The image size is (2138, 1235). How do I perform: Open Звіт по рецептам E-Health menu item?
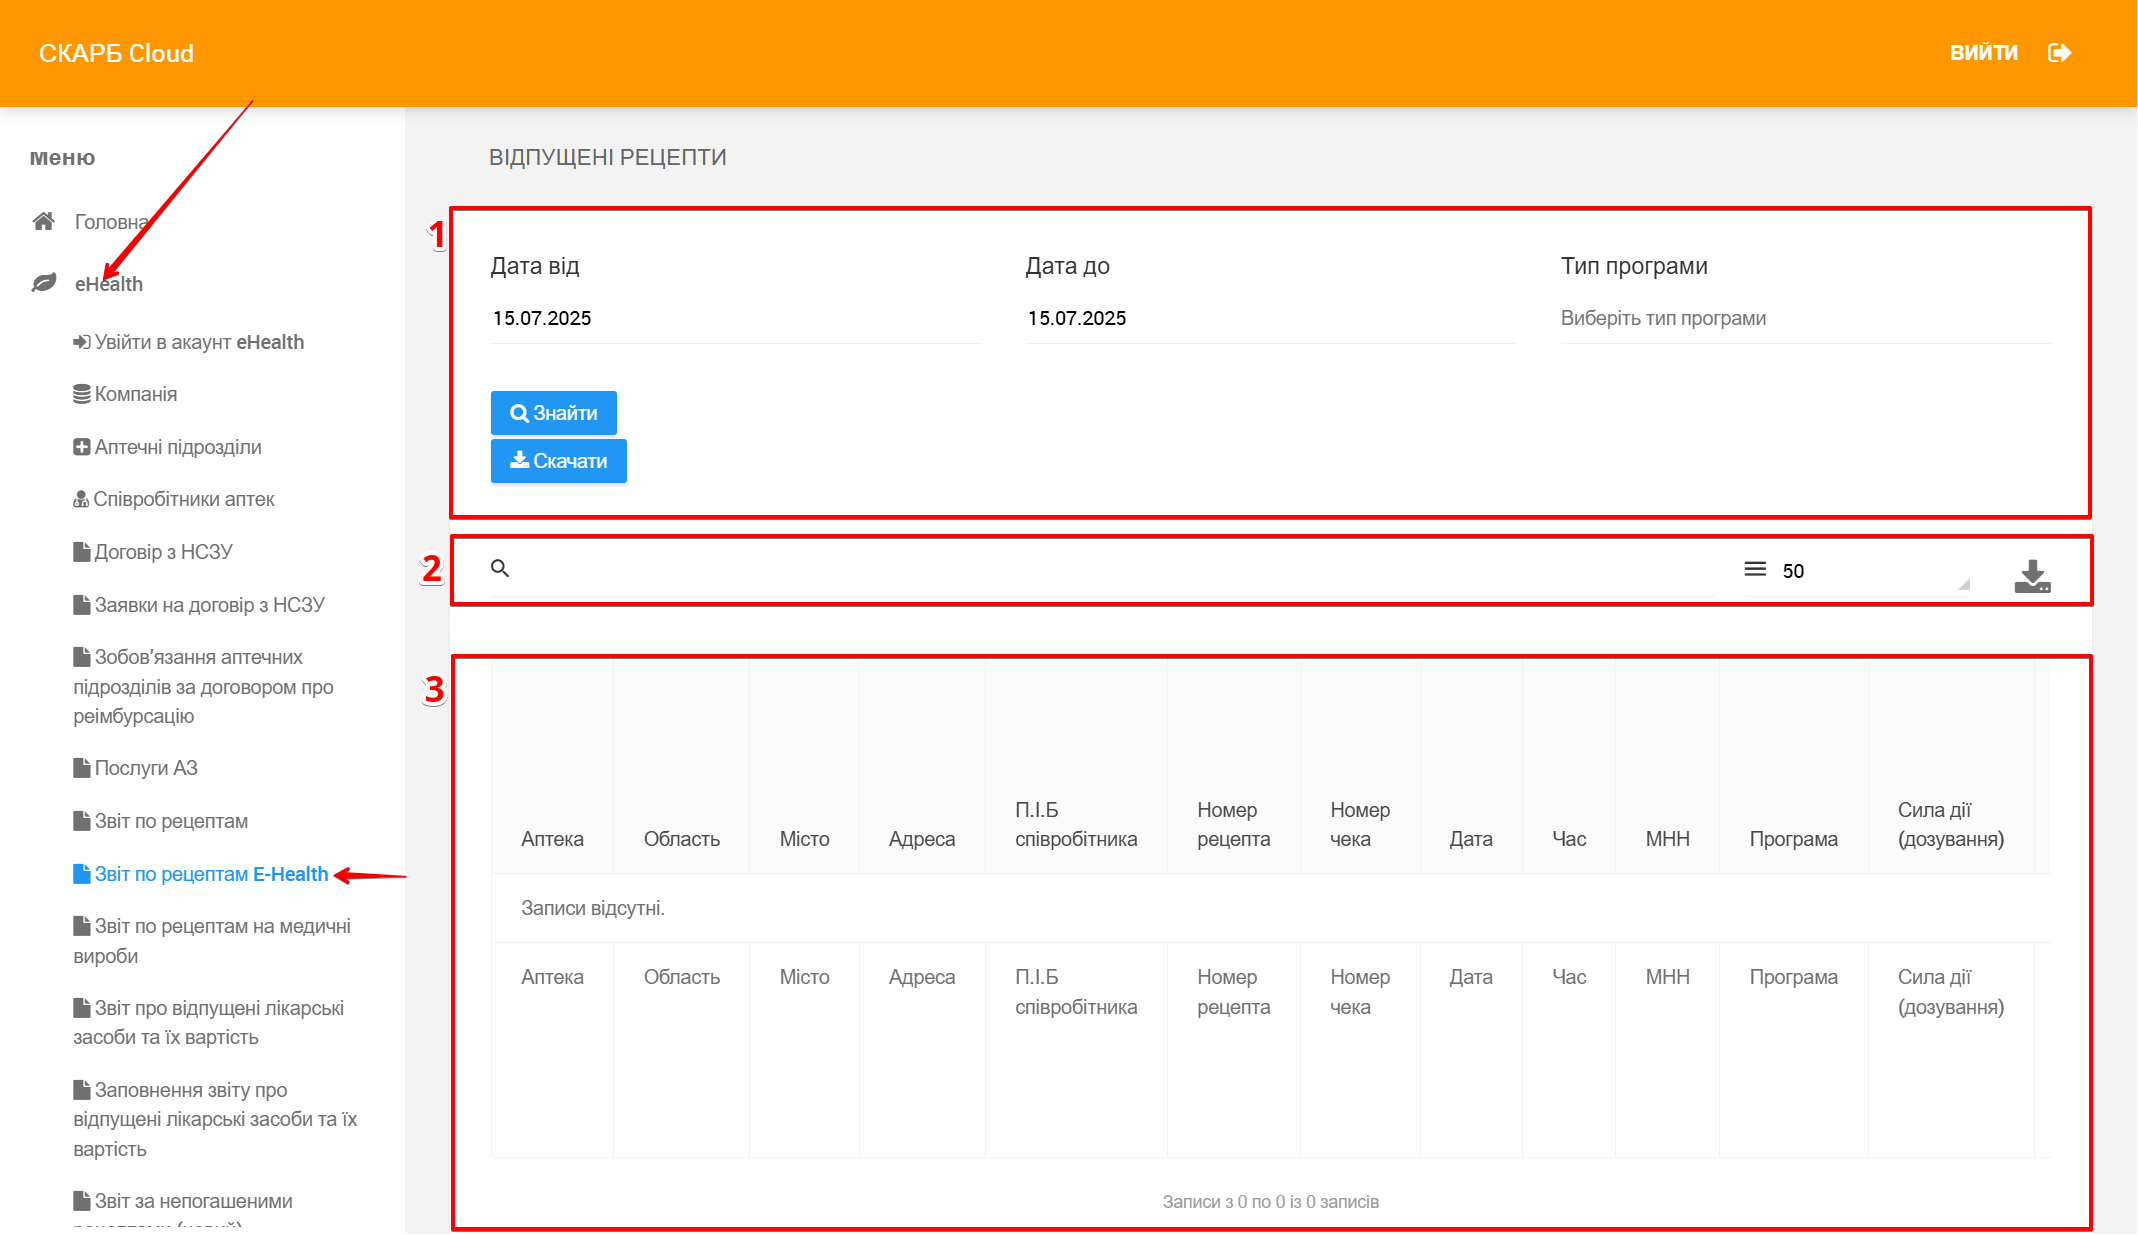coord(211,874)
